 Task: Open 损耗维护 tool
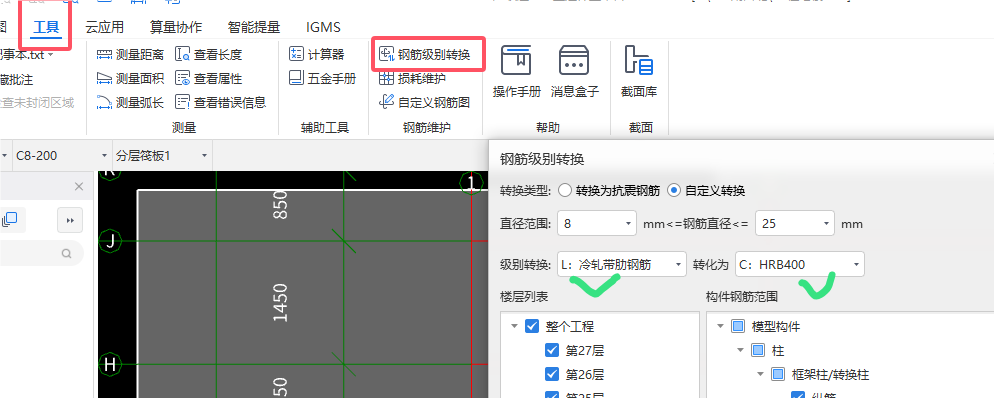(412, 79)
